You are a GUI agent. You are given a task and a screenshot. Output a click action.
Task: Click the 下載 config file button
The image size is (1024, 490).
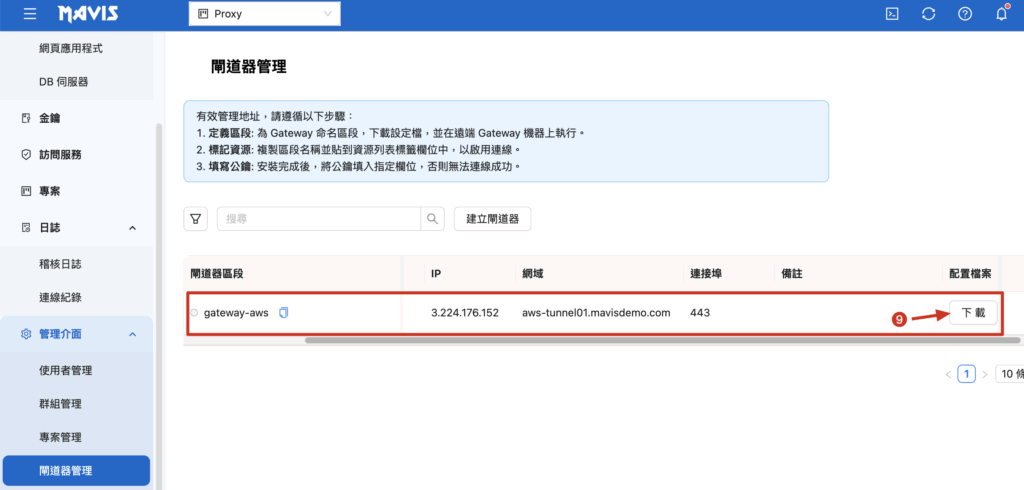972,313
